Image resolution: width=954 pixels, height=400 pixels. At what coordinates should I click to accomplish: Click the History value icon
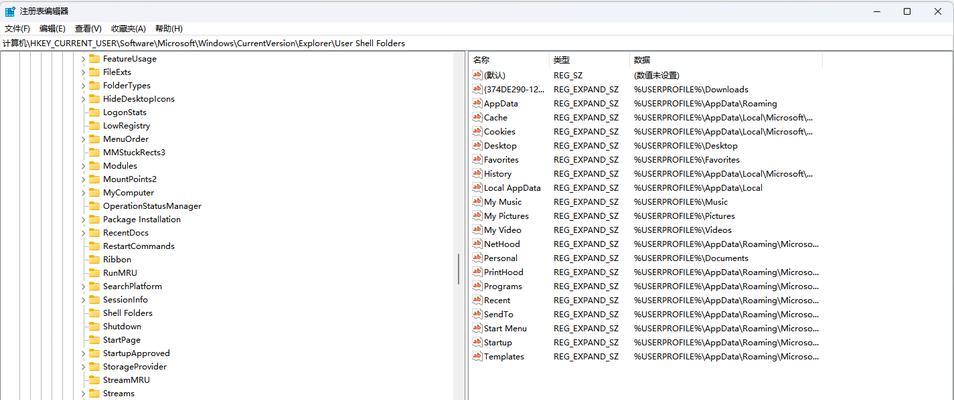click(x=477, y=174)
